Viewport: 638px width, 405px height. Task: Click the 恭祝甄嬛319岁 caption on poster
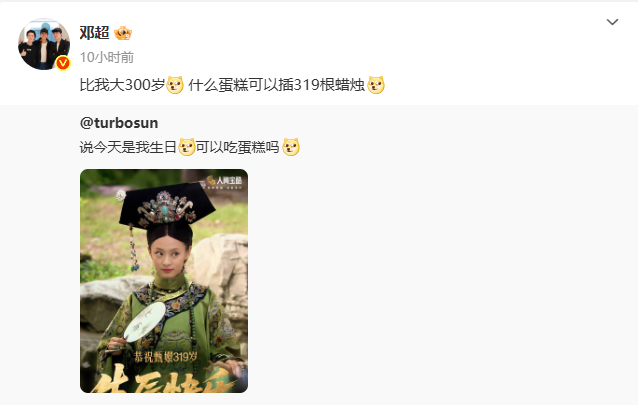coord(166,357)
